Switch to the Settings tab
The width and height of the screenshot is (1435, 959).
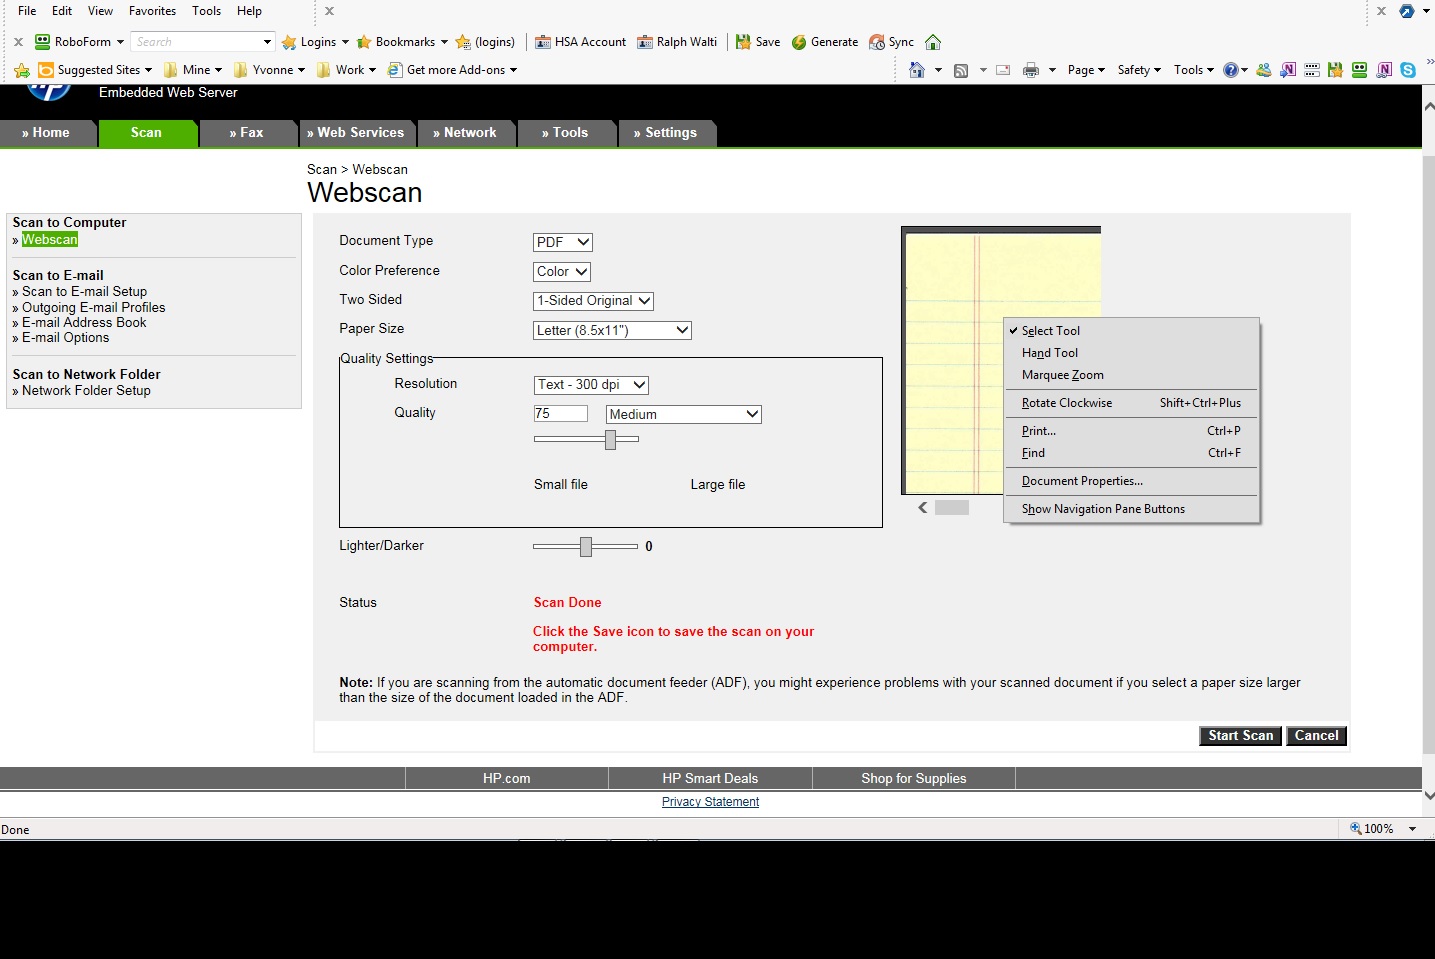[x=665, y=133]
